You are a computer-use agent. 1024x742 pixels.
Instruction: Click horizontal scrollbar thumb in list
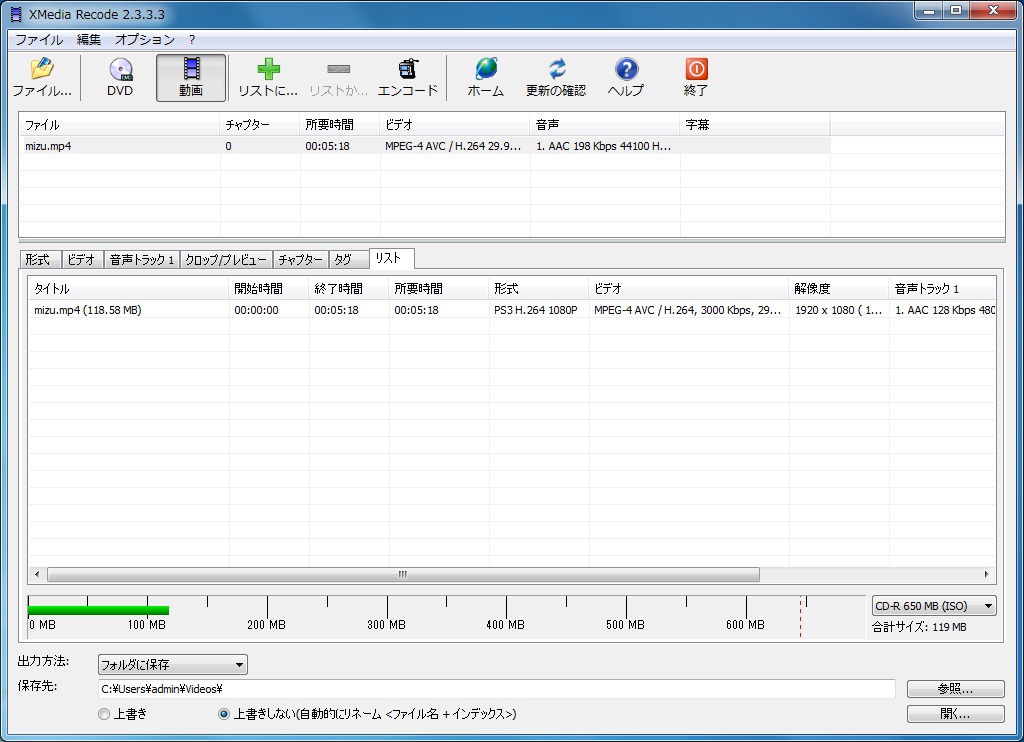click(x=403, y=575)
